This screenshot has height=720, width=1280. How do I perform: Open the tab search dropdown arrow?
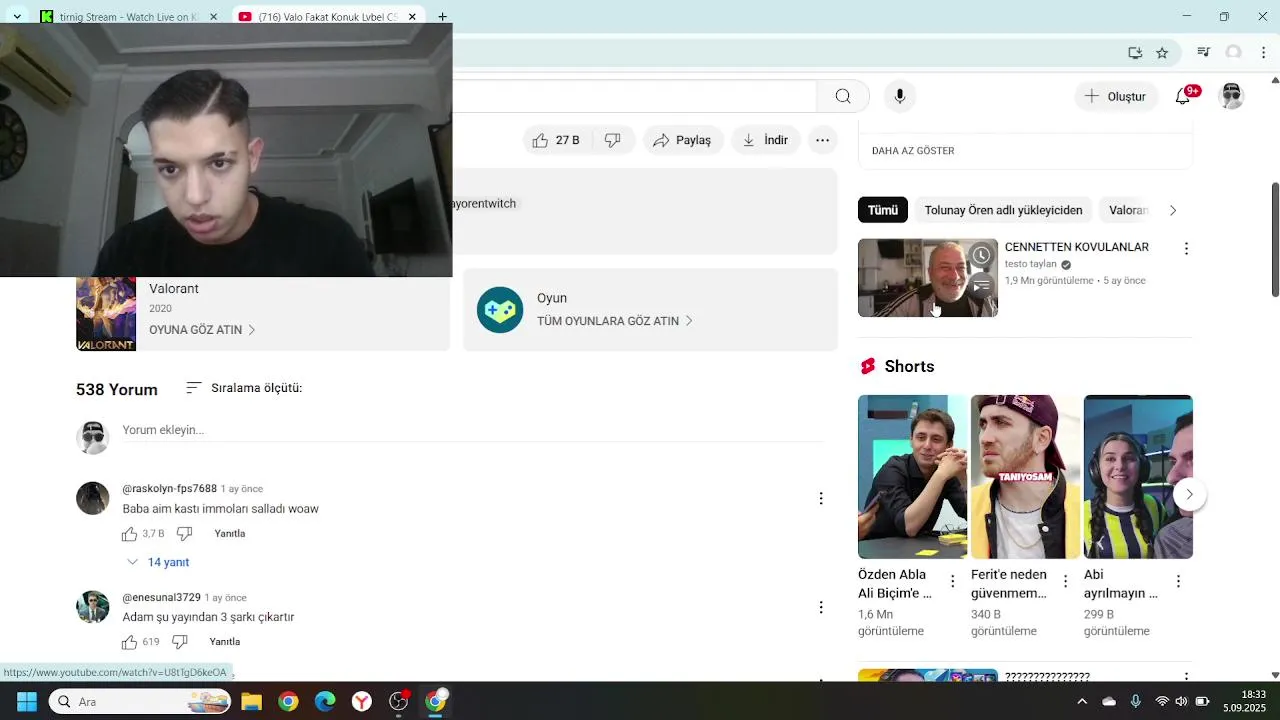[17, 16]
